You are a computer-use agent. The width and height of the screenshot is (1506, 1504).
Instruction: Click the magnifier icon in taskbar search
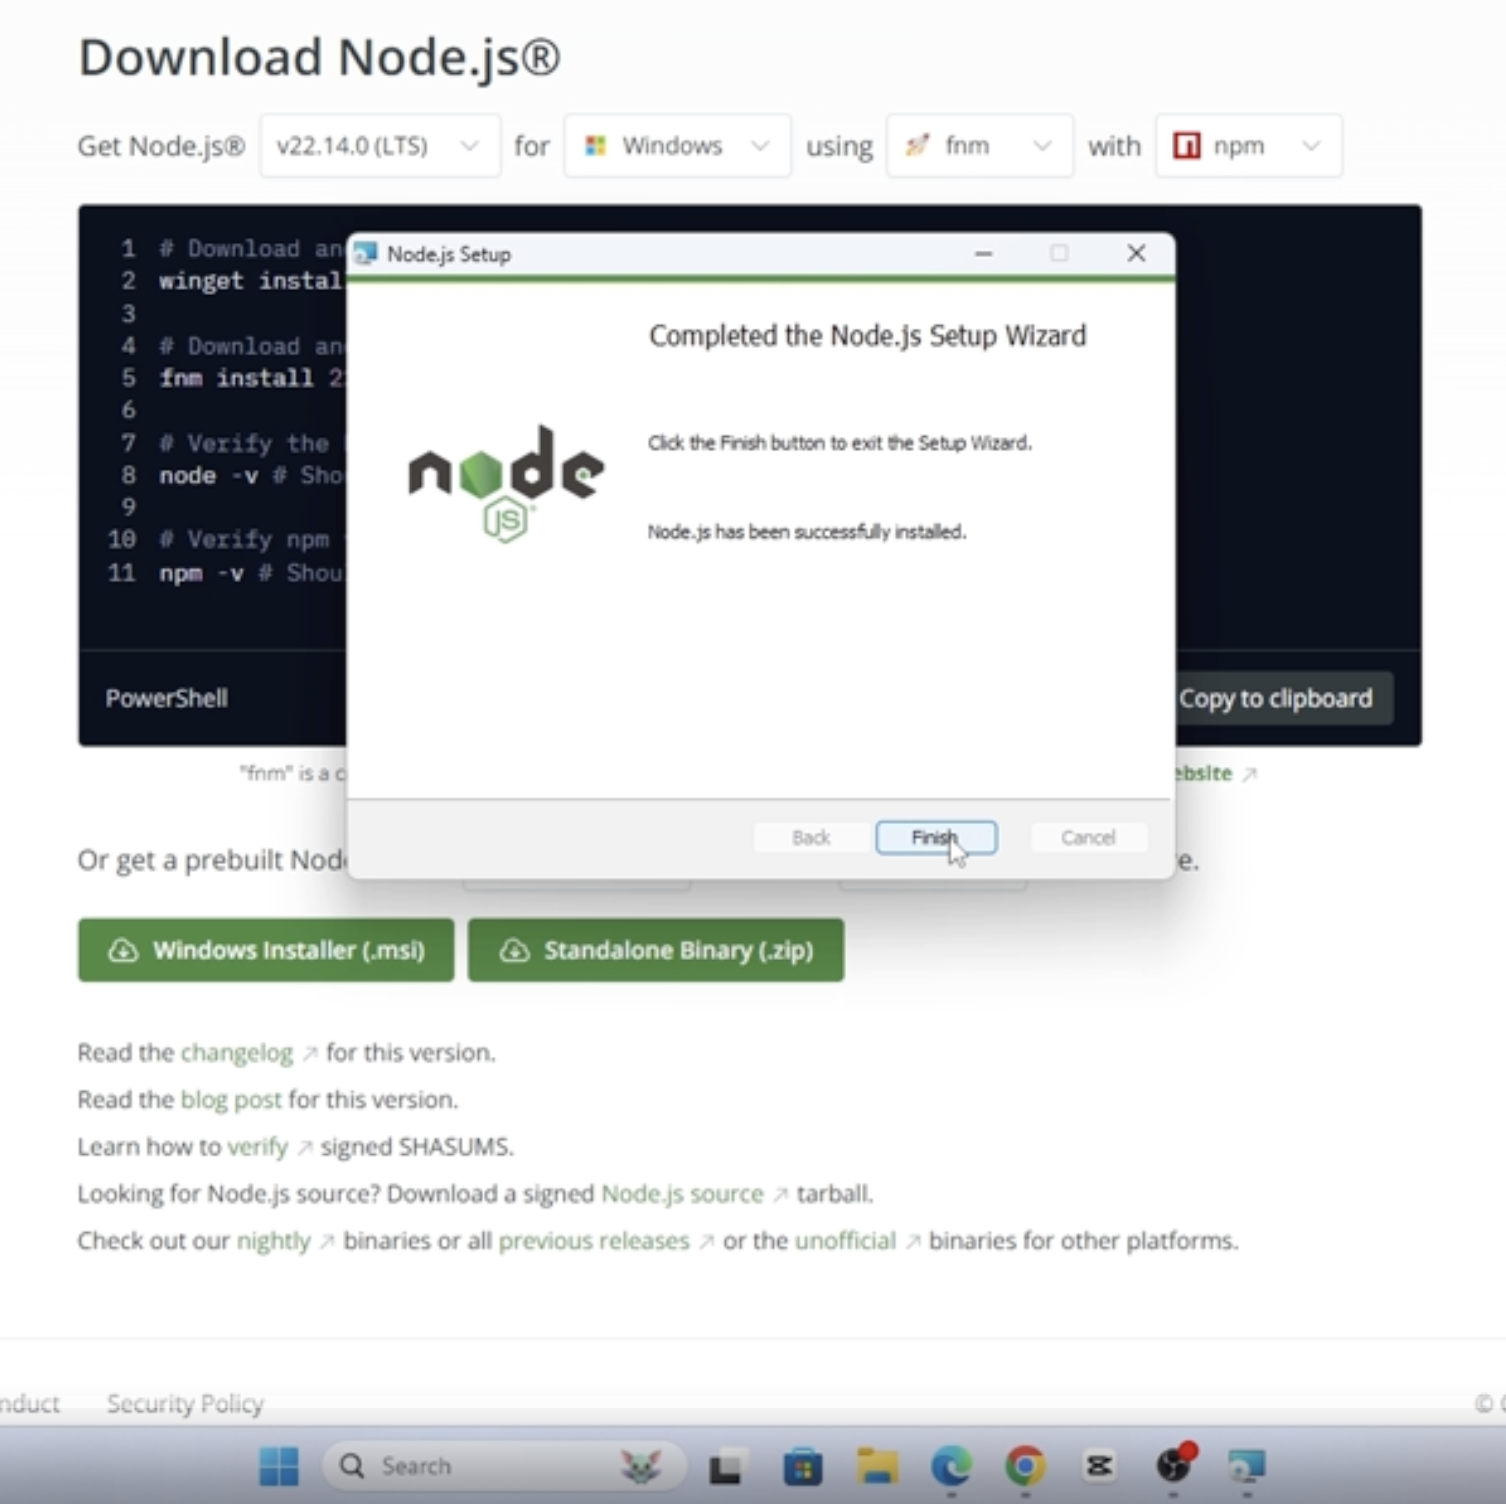click(x=352, y=1467)
